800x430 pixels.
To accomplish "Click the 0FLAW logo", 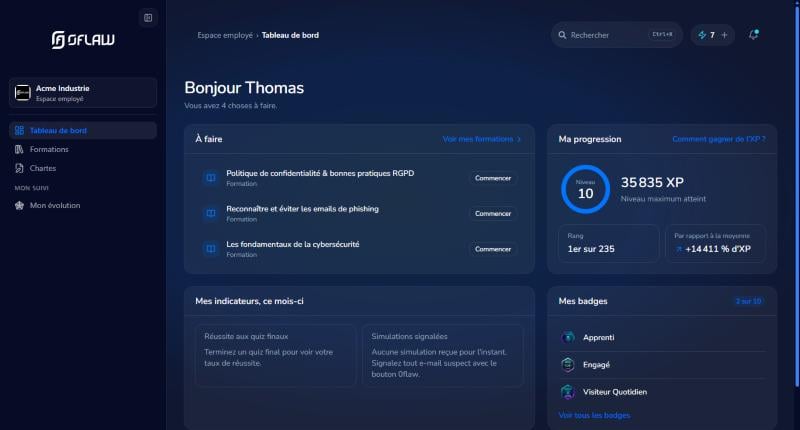I will coord(83,39).
